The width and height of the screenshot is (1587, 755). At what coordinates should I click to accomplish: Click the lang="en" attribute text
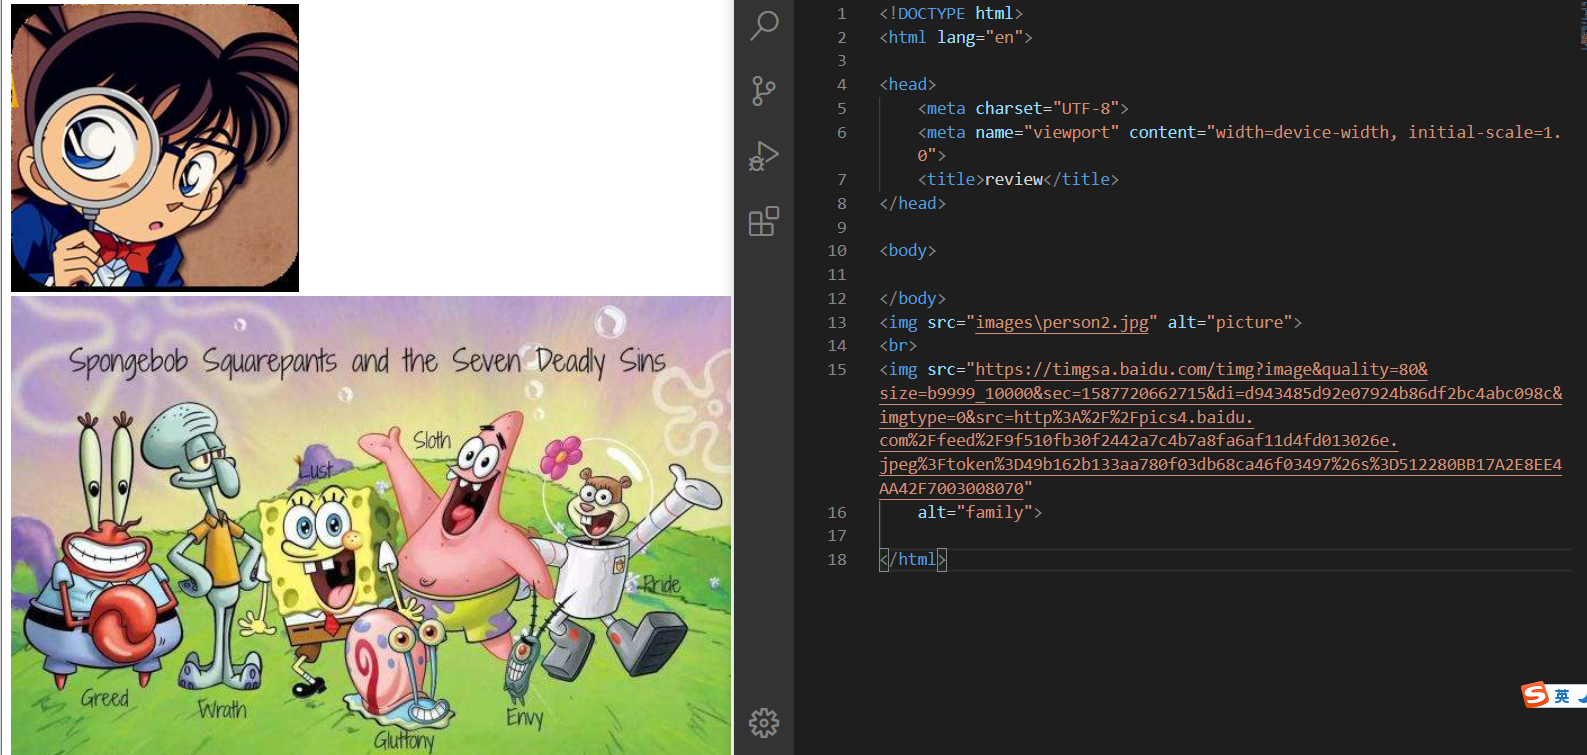(x=980, y=37)
